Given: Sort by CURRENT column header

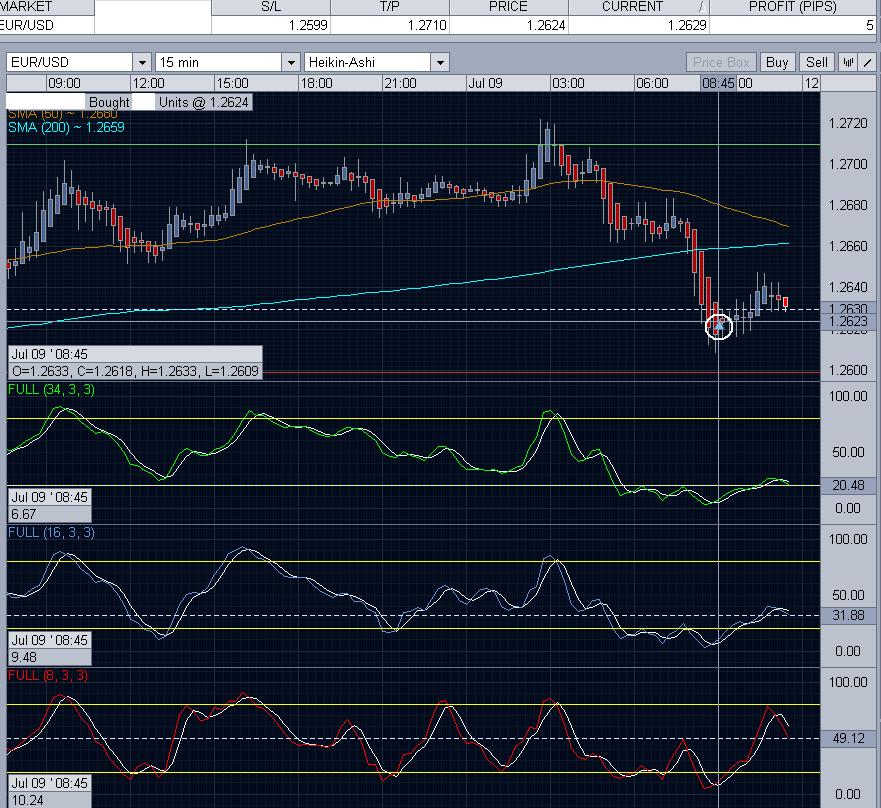Looking at the screenshot, I should click(638, 7).
